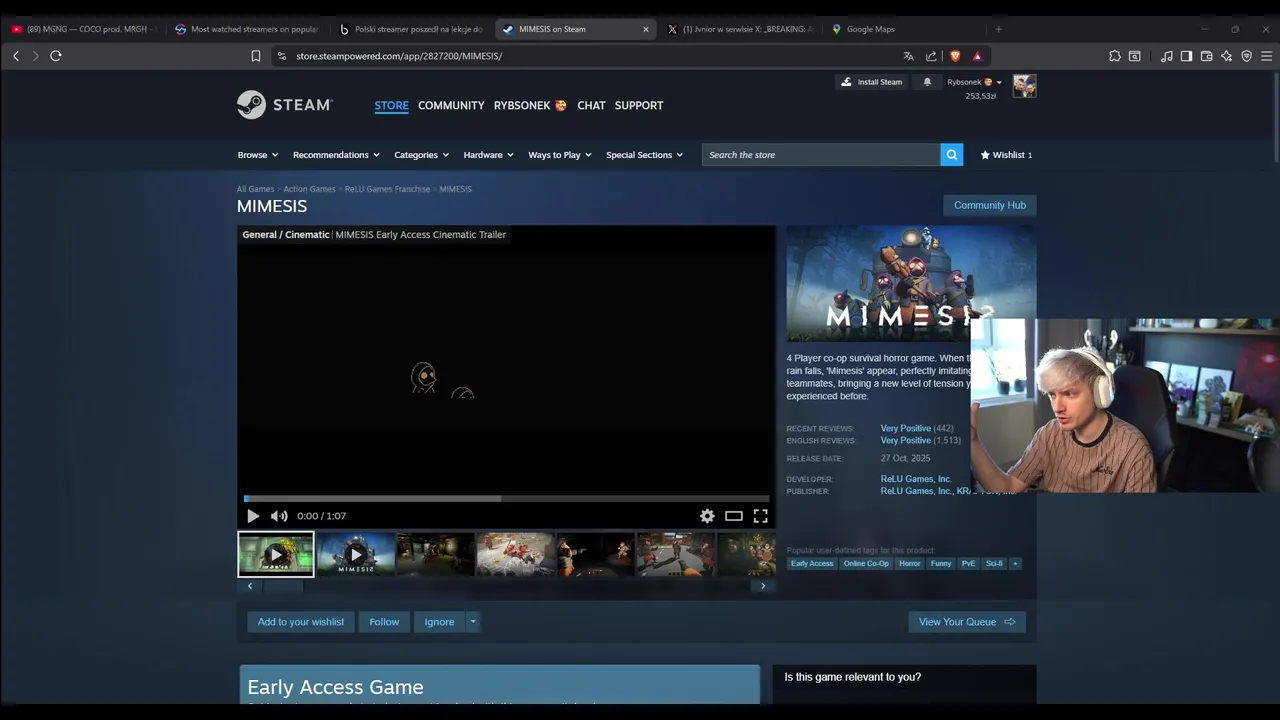Mute the trailer volume
Viewport: 1280px width, 720px height.
[x=279, y=516]
